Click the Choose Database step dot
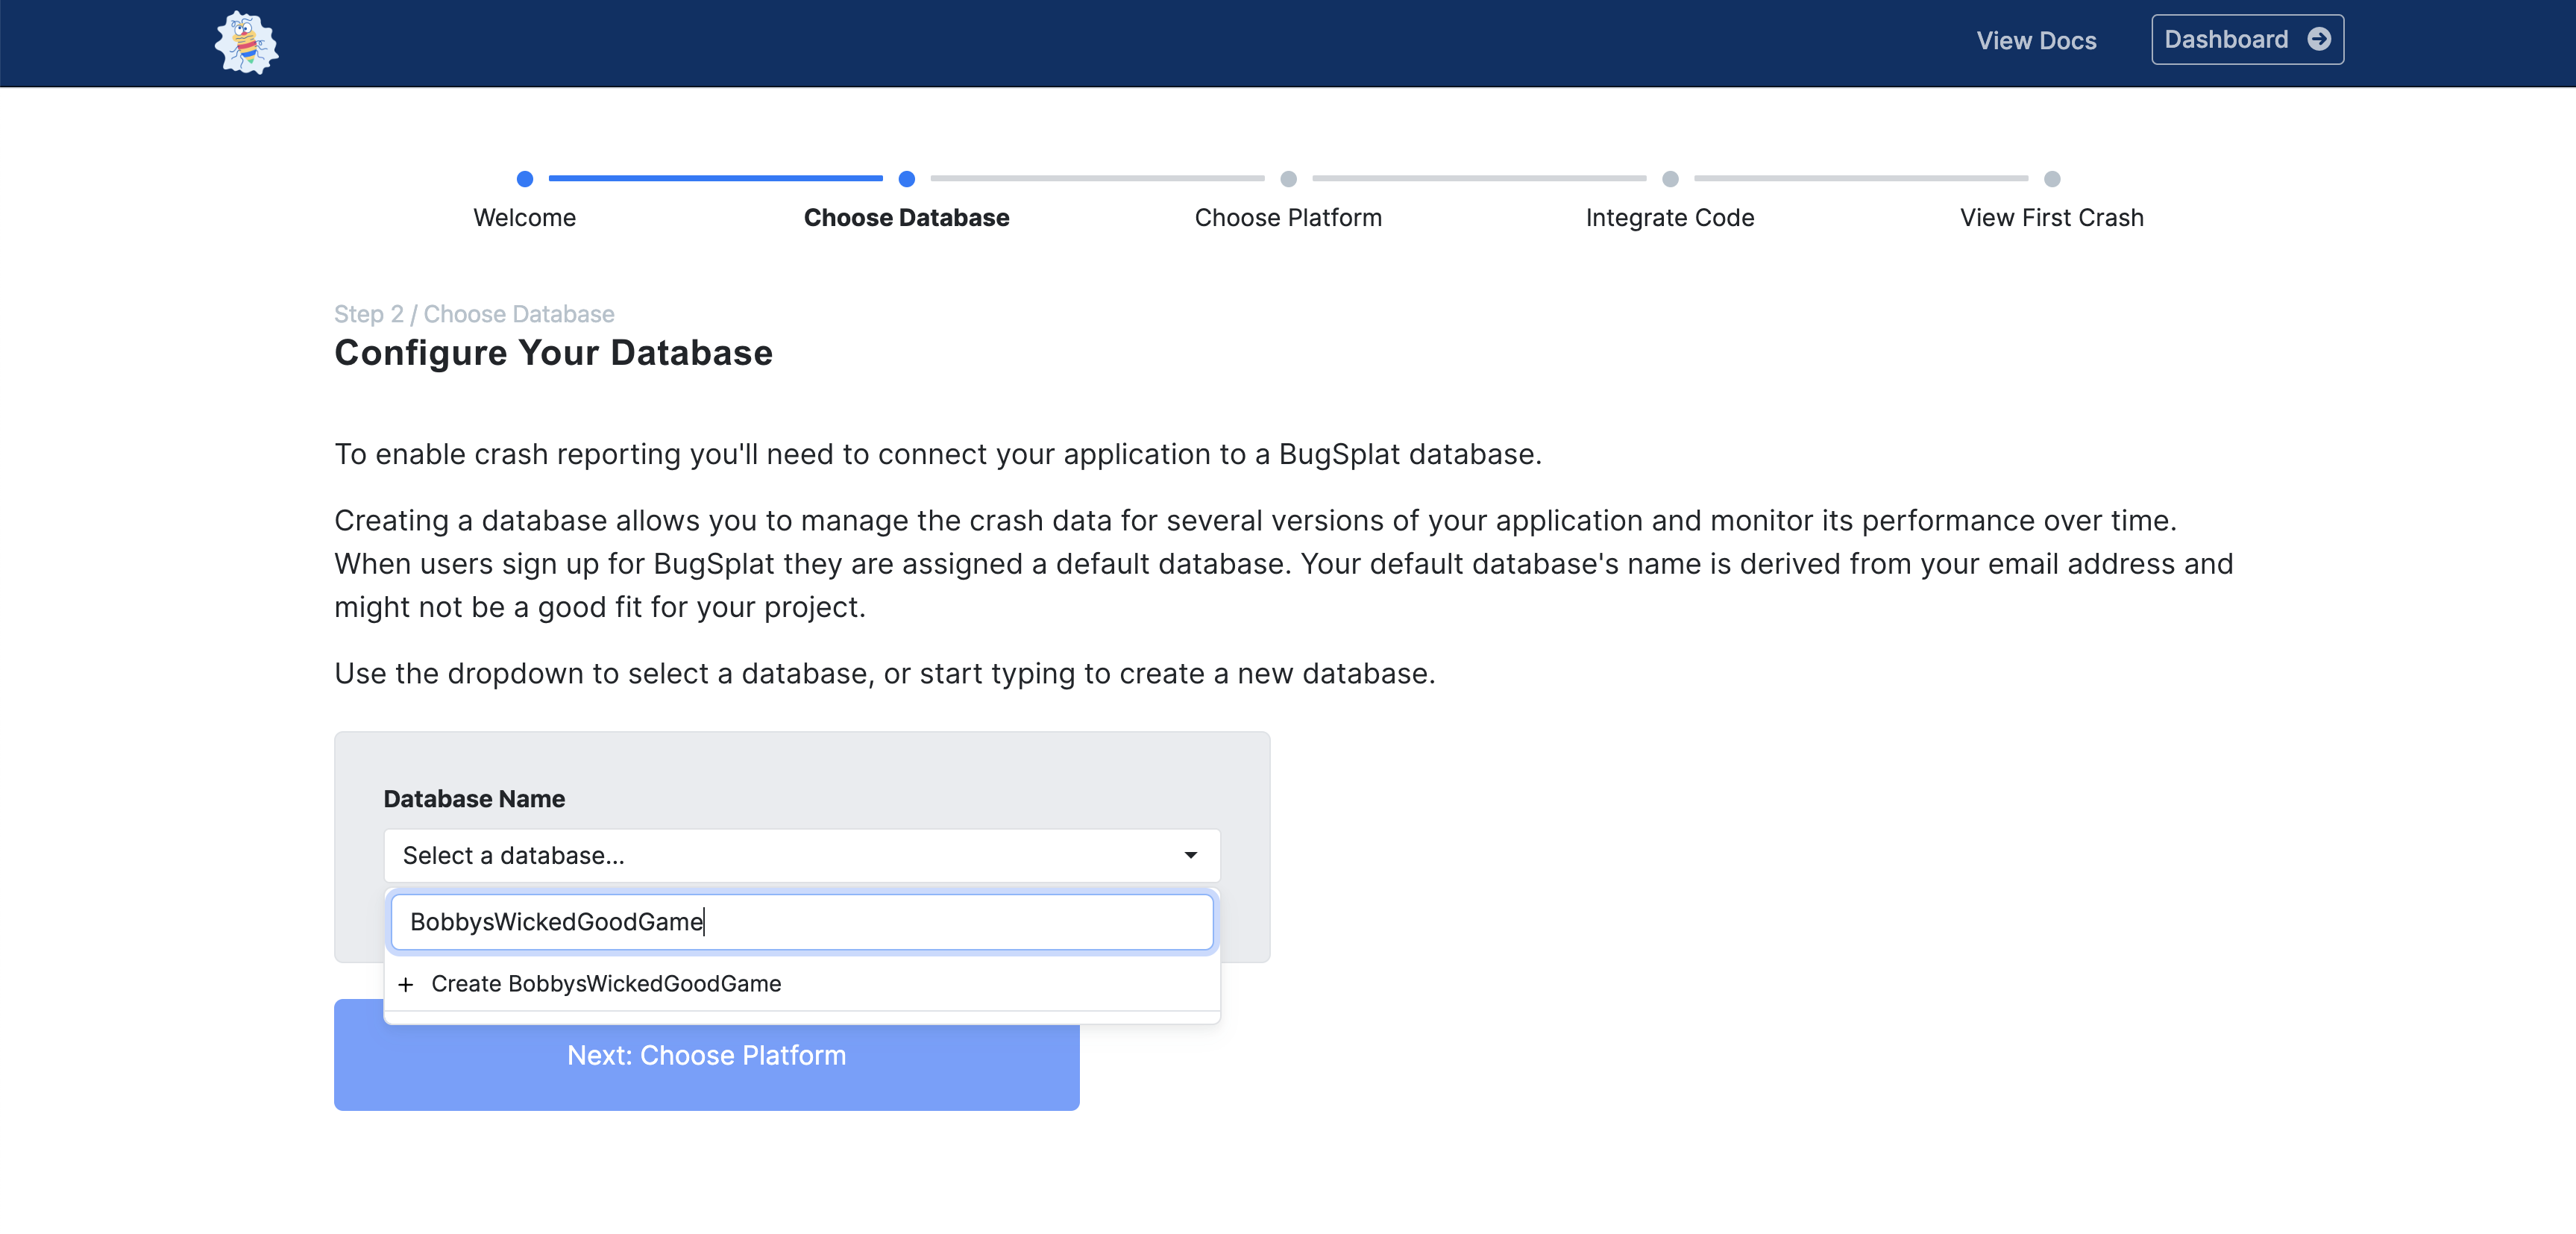 pyautogui.click(x=906, y=179)
